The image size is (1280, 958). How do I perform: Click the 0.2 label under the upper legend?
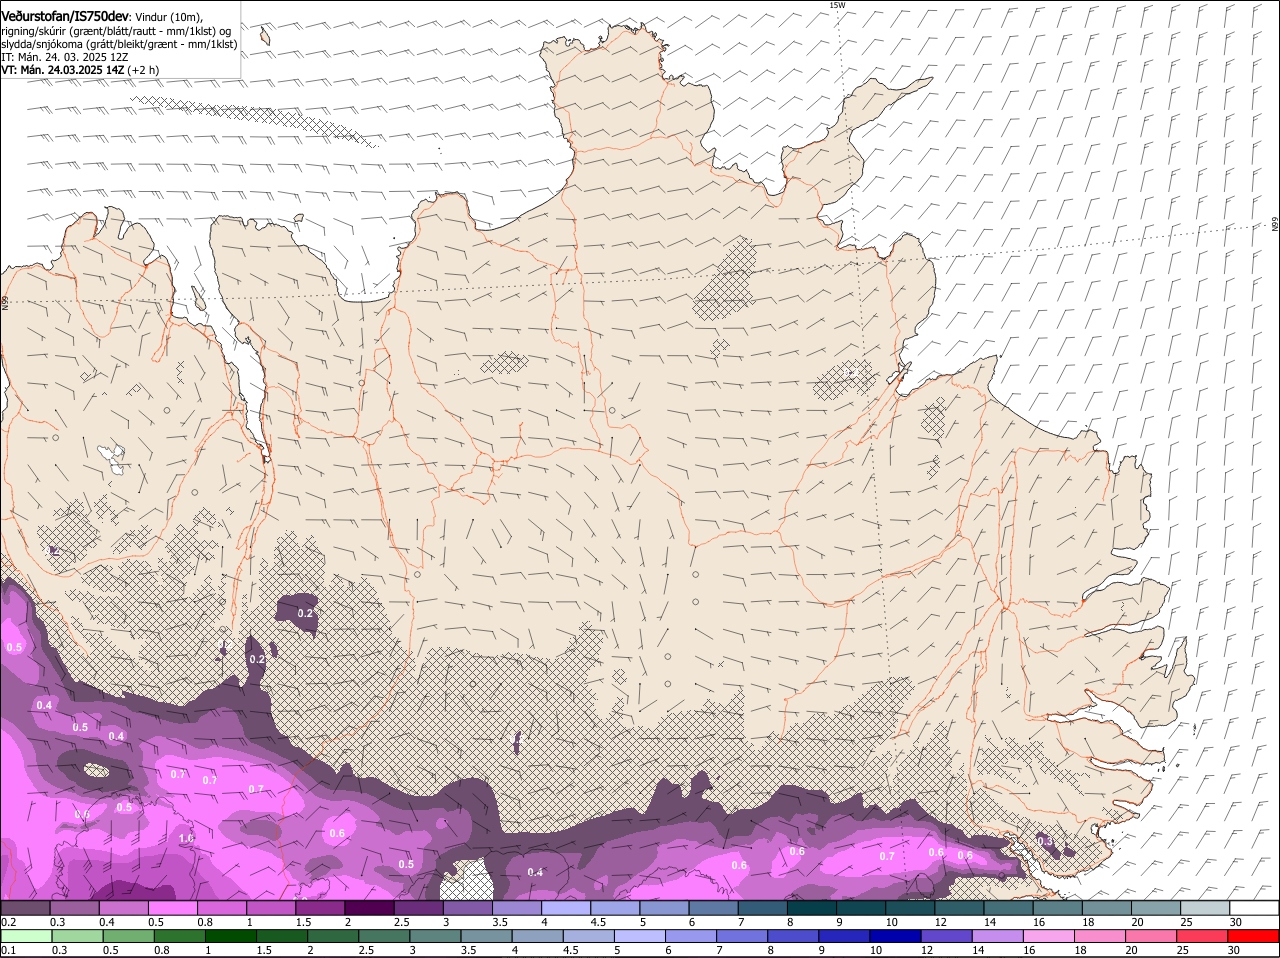pos(8,921)
